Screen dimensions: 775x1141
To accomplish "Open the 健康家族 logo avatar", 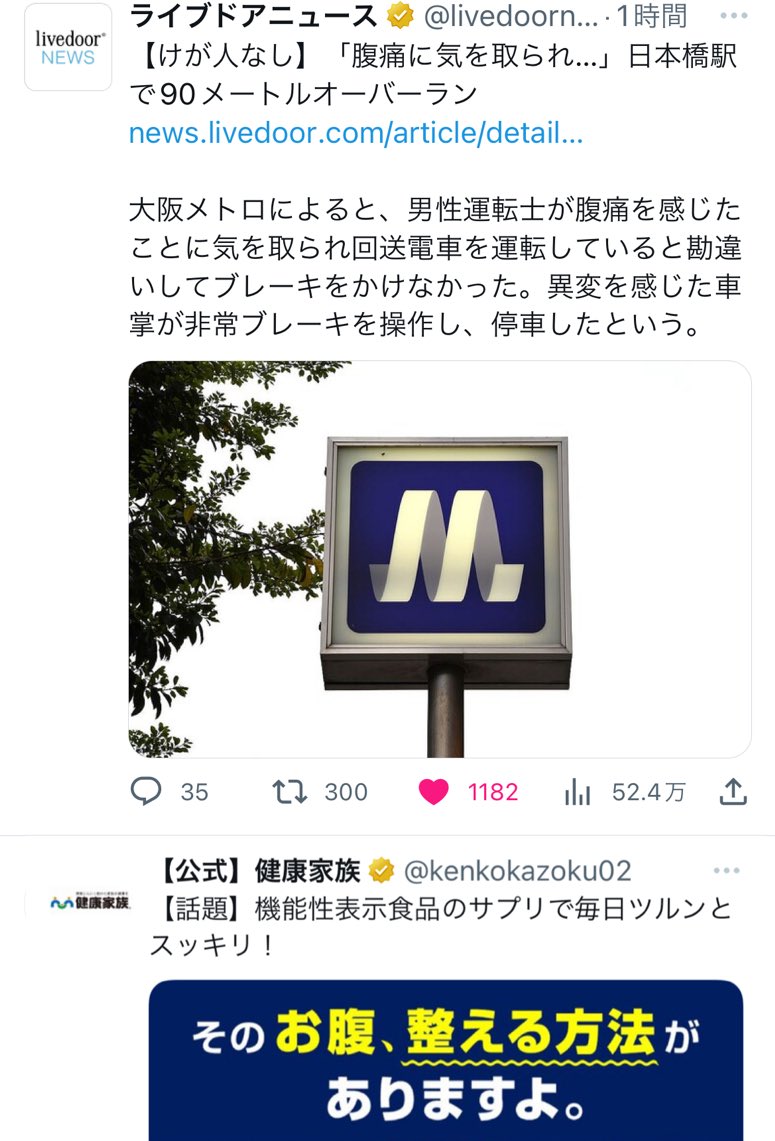I will [90, 902].
